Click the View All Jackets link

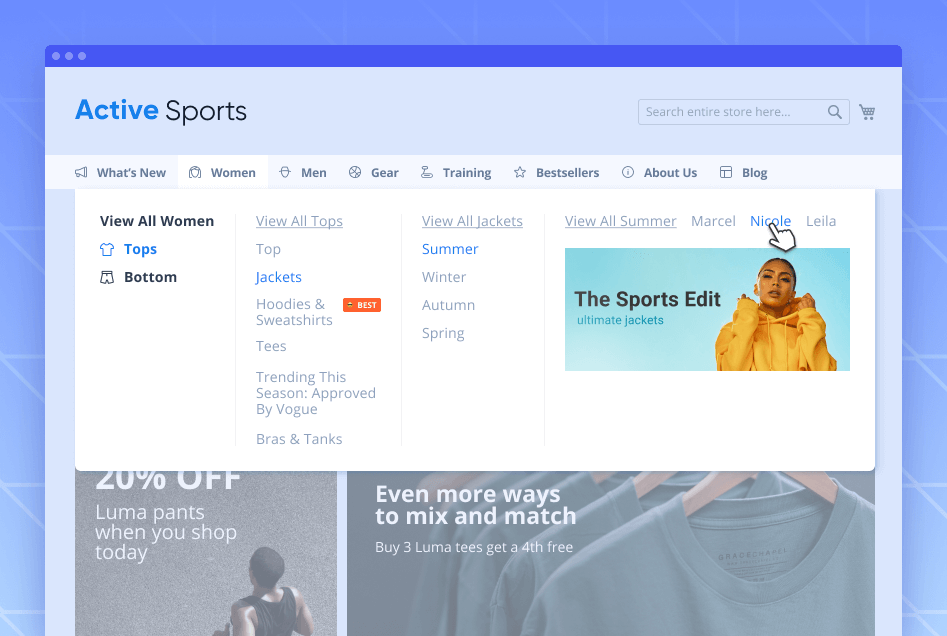[x=472, y=221]
